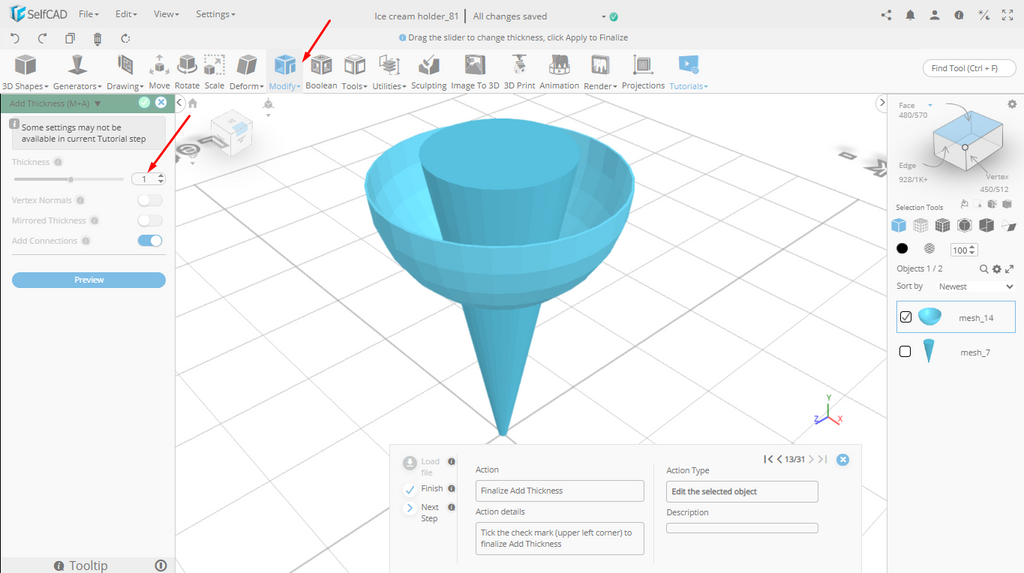Close the tutorial step panel
The image size is (1024, 573).
click(x=843, y=459)
